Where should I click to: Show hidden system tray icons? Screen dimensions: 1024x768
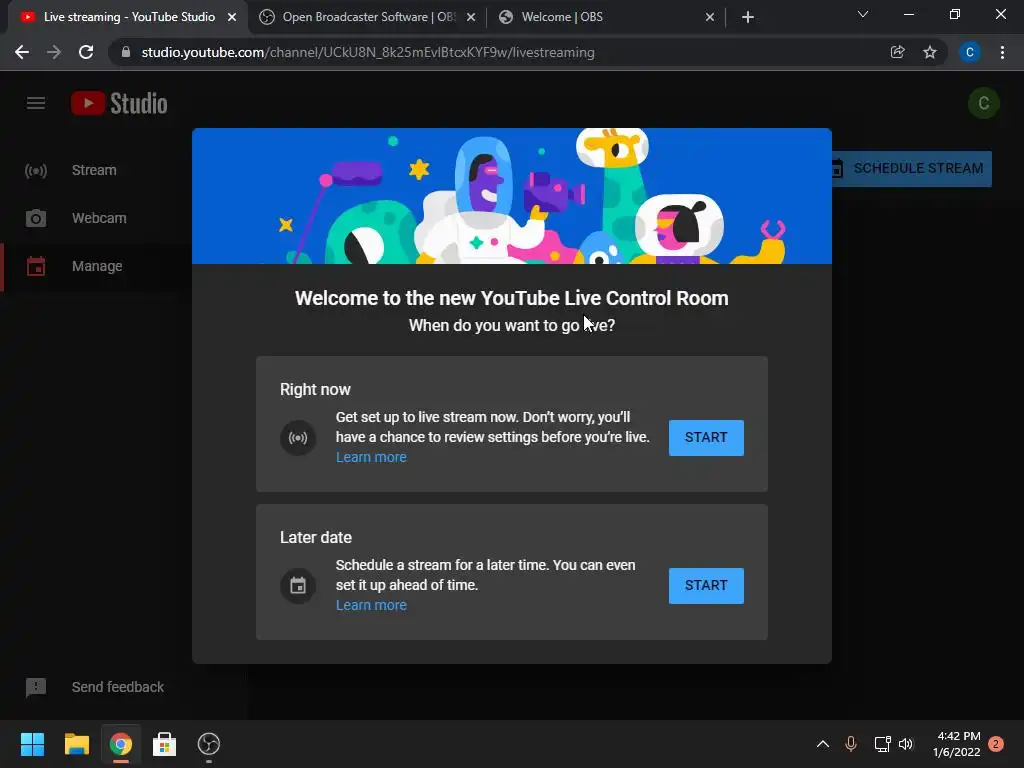[x=823, y=744]
